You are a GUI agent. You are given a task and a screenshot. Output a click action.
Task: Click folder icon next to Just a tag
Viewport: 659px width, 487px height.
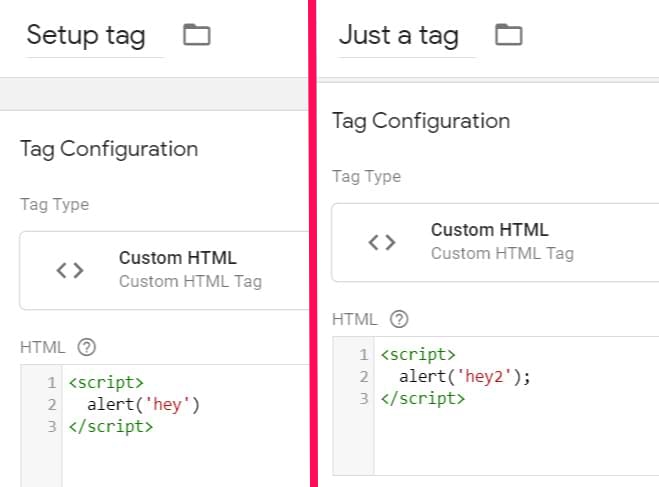(x=509, y=36)
